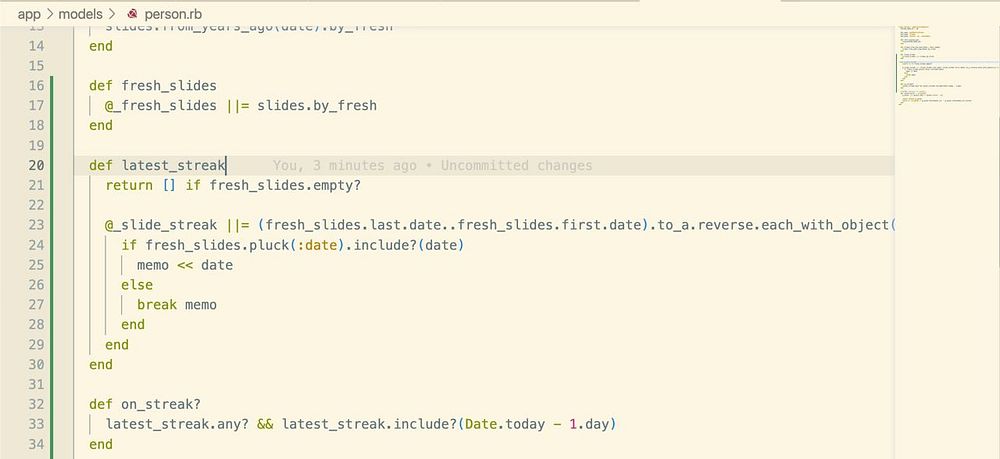Screen dimensions: 1000x459
Task: Select person.rb in the breadcrumb path
Action: (173, 15)
